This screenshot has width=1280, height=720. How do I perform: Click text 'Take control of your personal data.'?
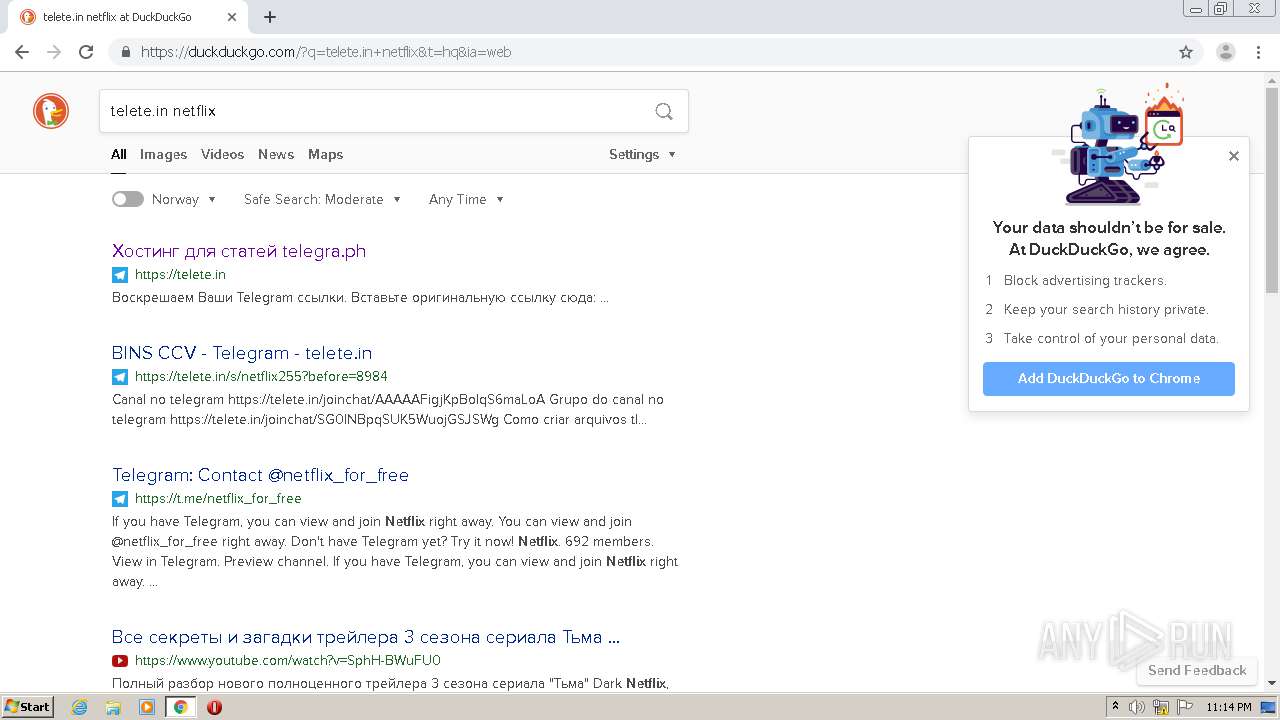point(1111,339)
